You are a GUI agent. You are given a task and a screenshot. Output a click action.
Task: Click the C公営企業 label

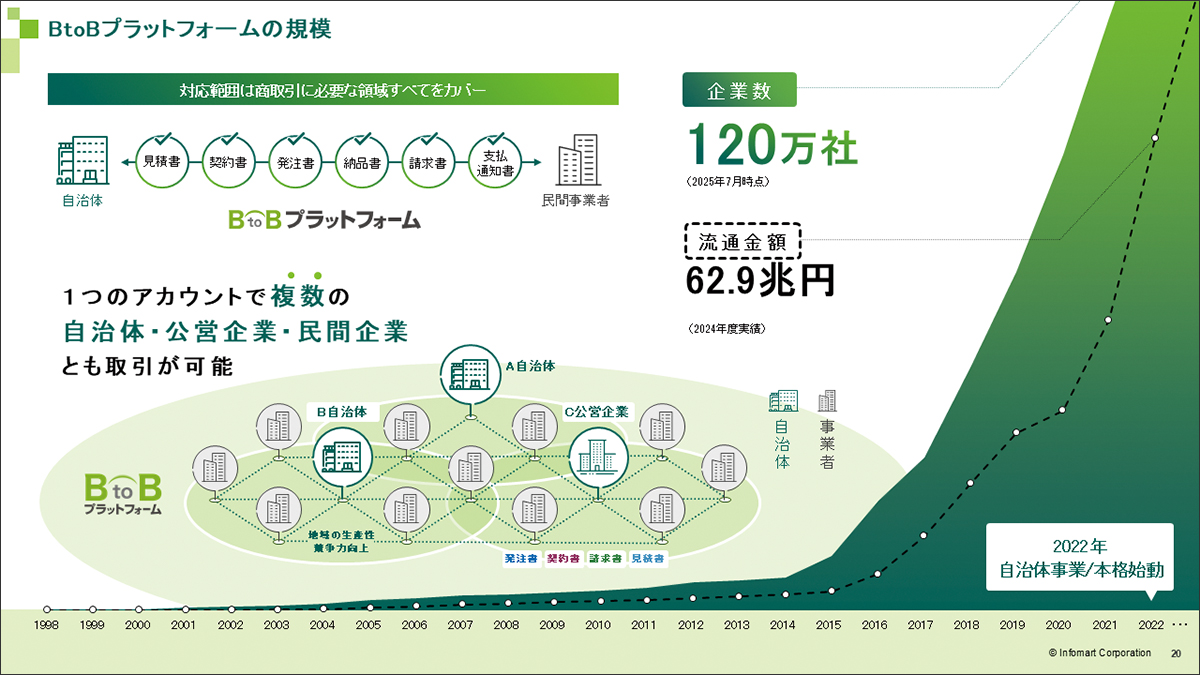click(597, 411)
